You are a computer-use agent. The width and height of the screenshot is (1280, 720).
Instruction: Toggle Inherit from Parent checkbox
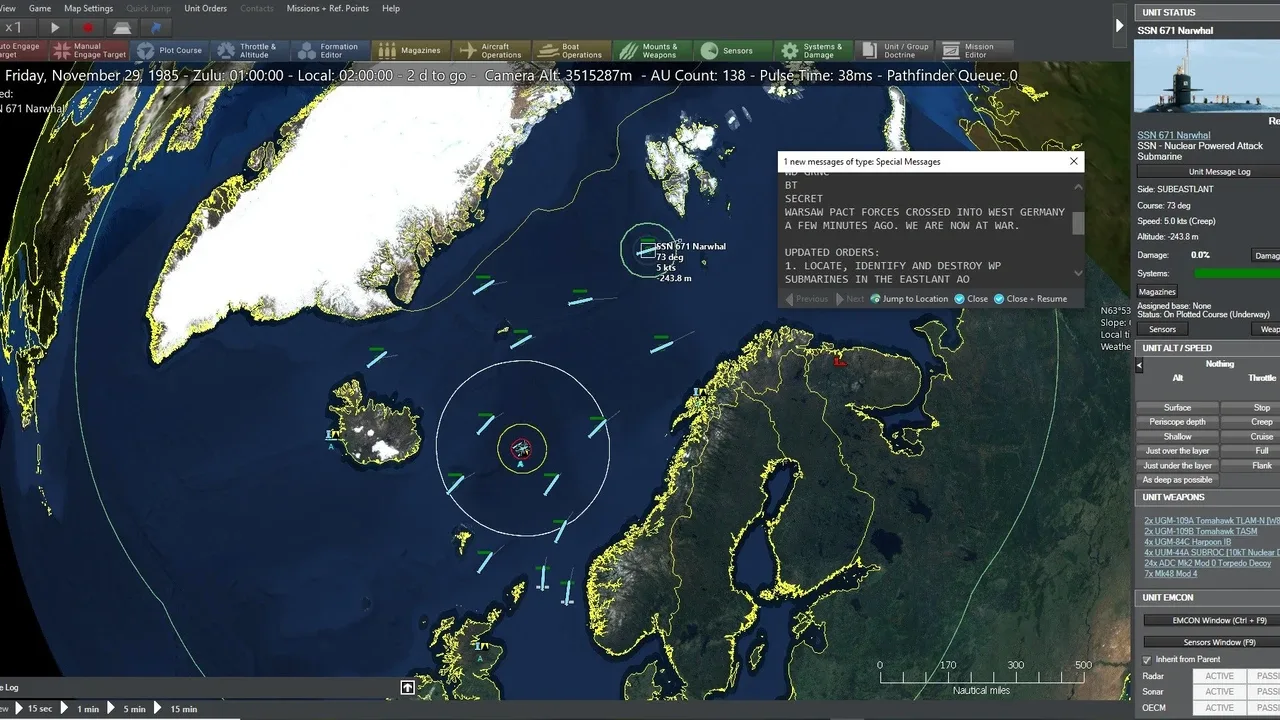point(1147,660)
